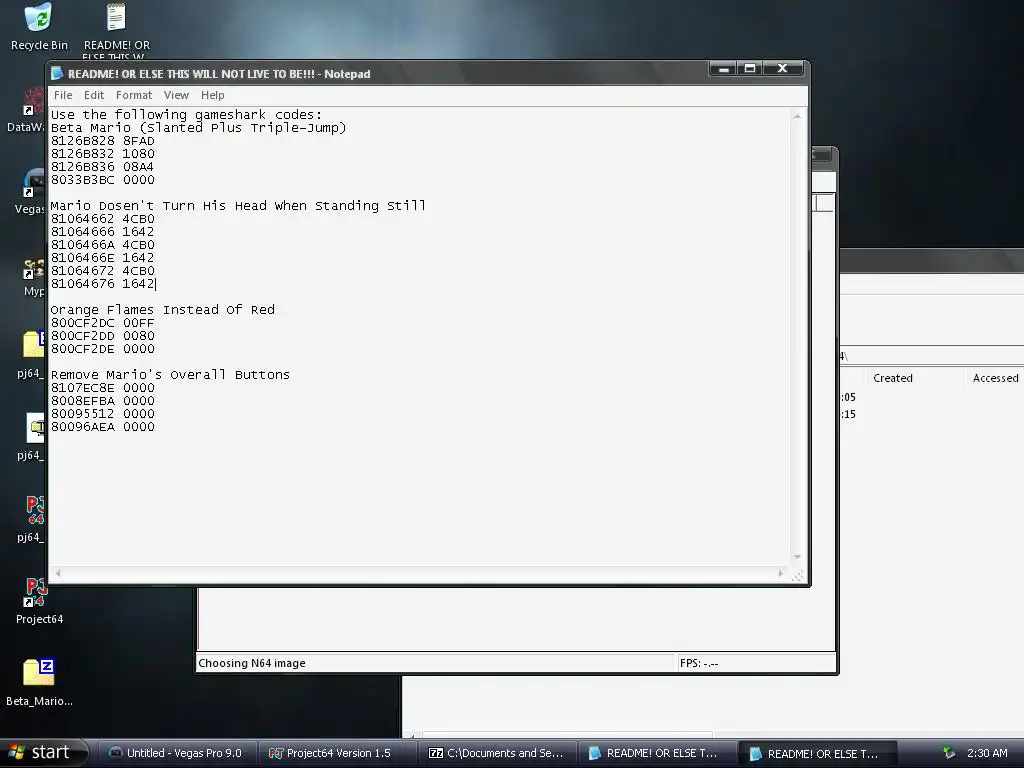The width and height of the screenshot is (1024, 768).
Task: Click the system tray icon beside the clock
Action: (x=949, y=753)
